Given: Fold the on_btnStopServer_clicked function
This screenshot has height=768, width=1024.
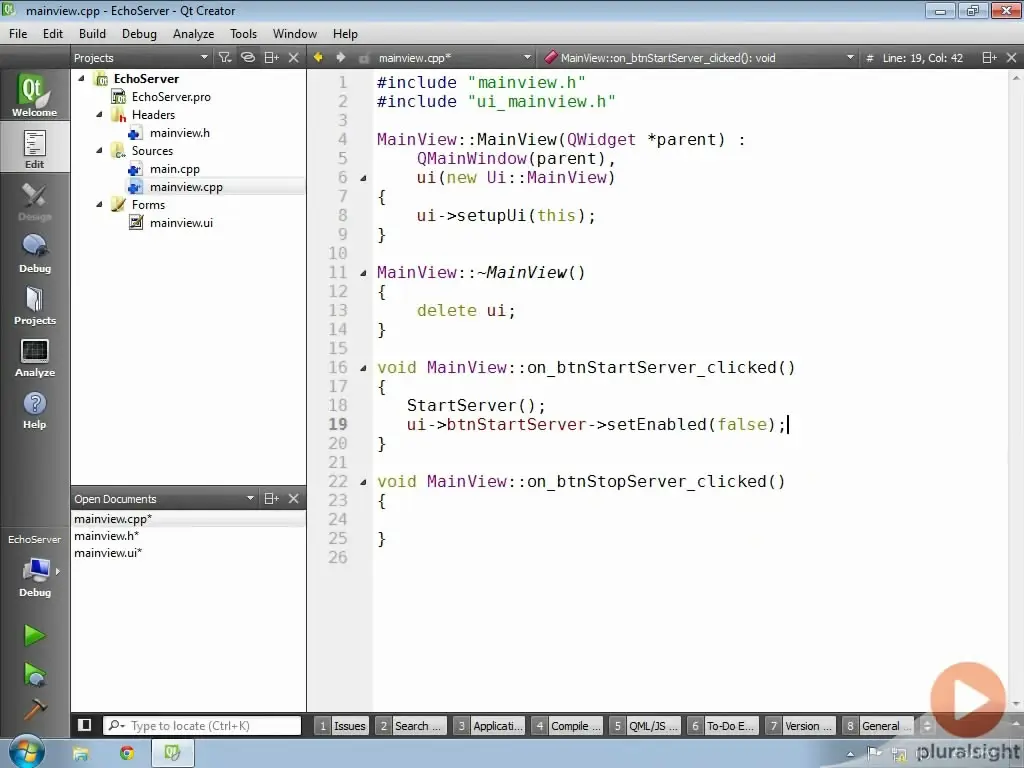Looking at the screenshot, I should pyautogui.click(x=364, y=482).
